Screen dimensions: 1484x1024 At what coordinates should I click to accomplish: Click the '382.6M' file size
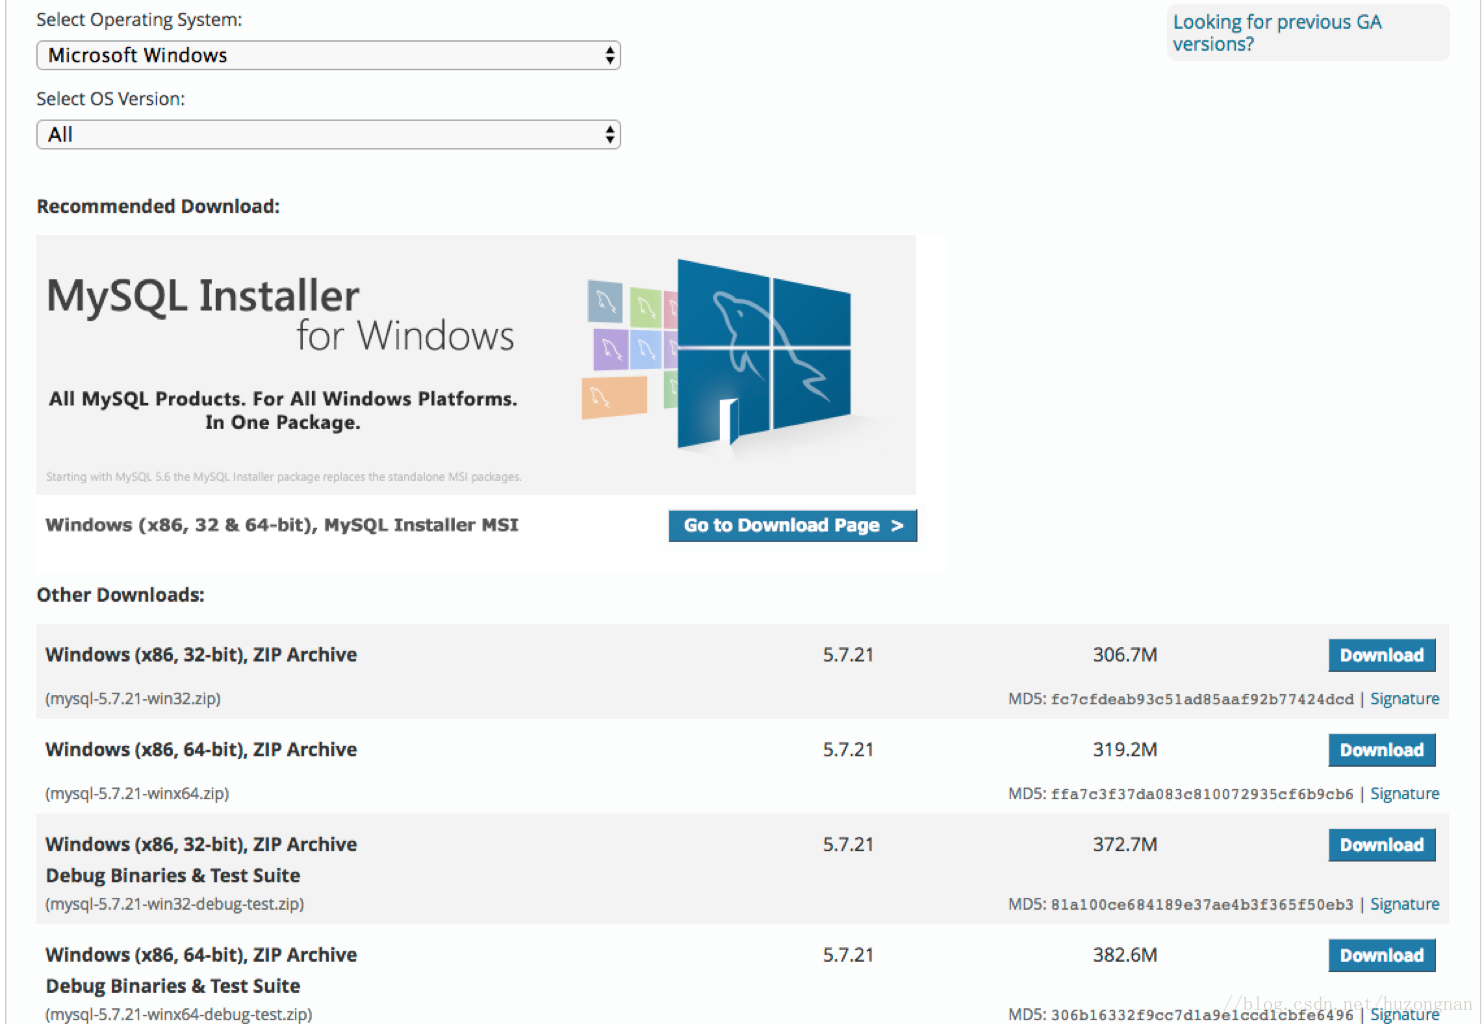1125,955
